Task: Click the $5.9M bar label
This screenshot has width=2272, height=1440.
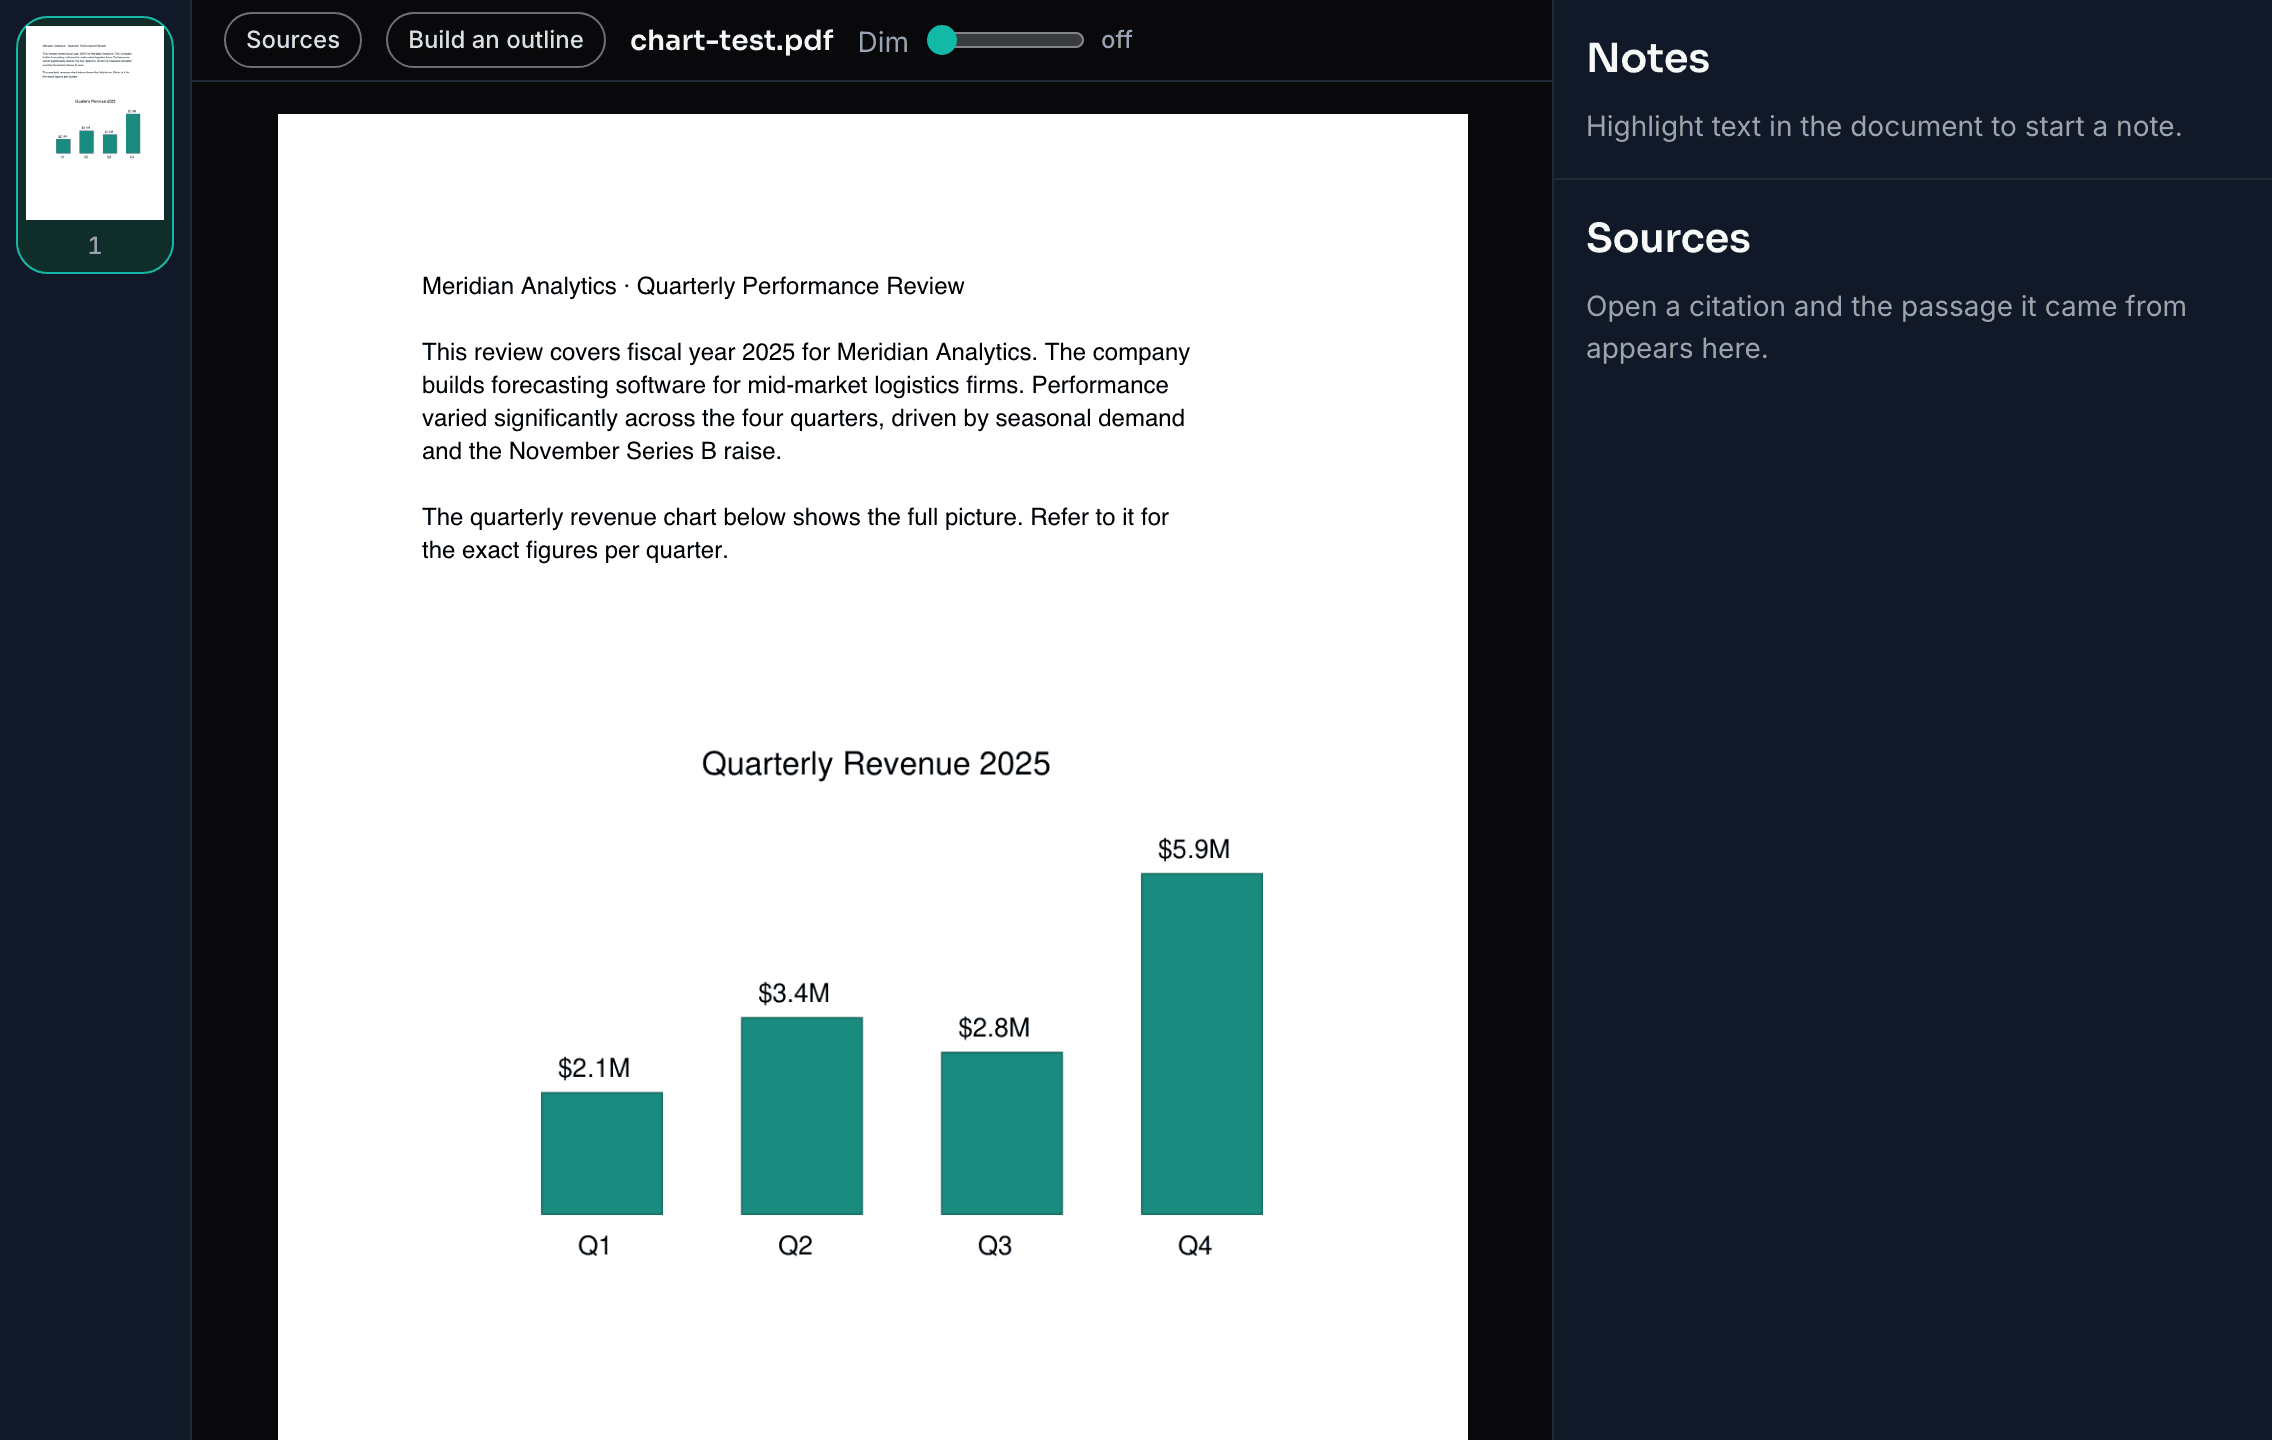Action: coord(1194,850)
